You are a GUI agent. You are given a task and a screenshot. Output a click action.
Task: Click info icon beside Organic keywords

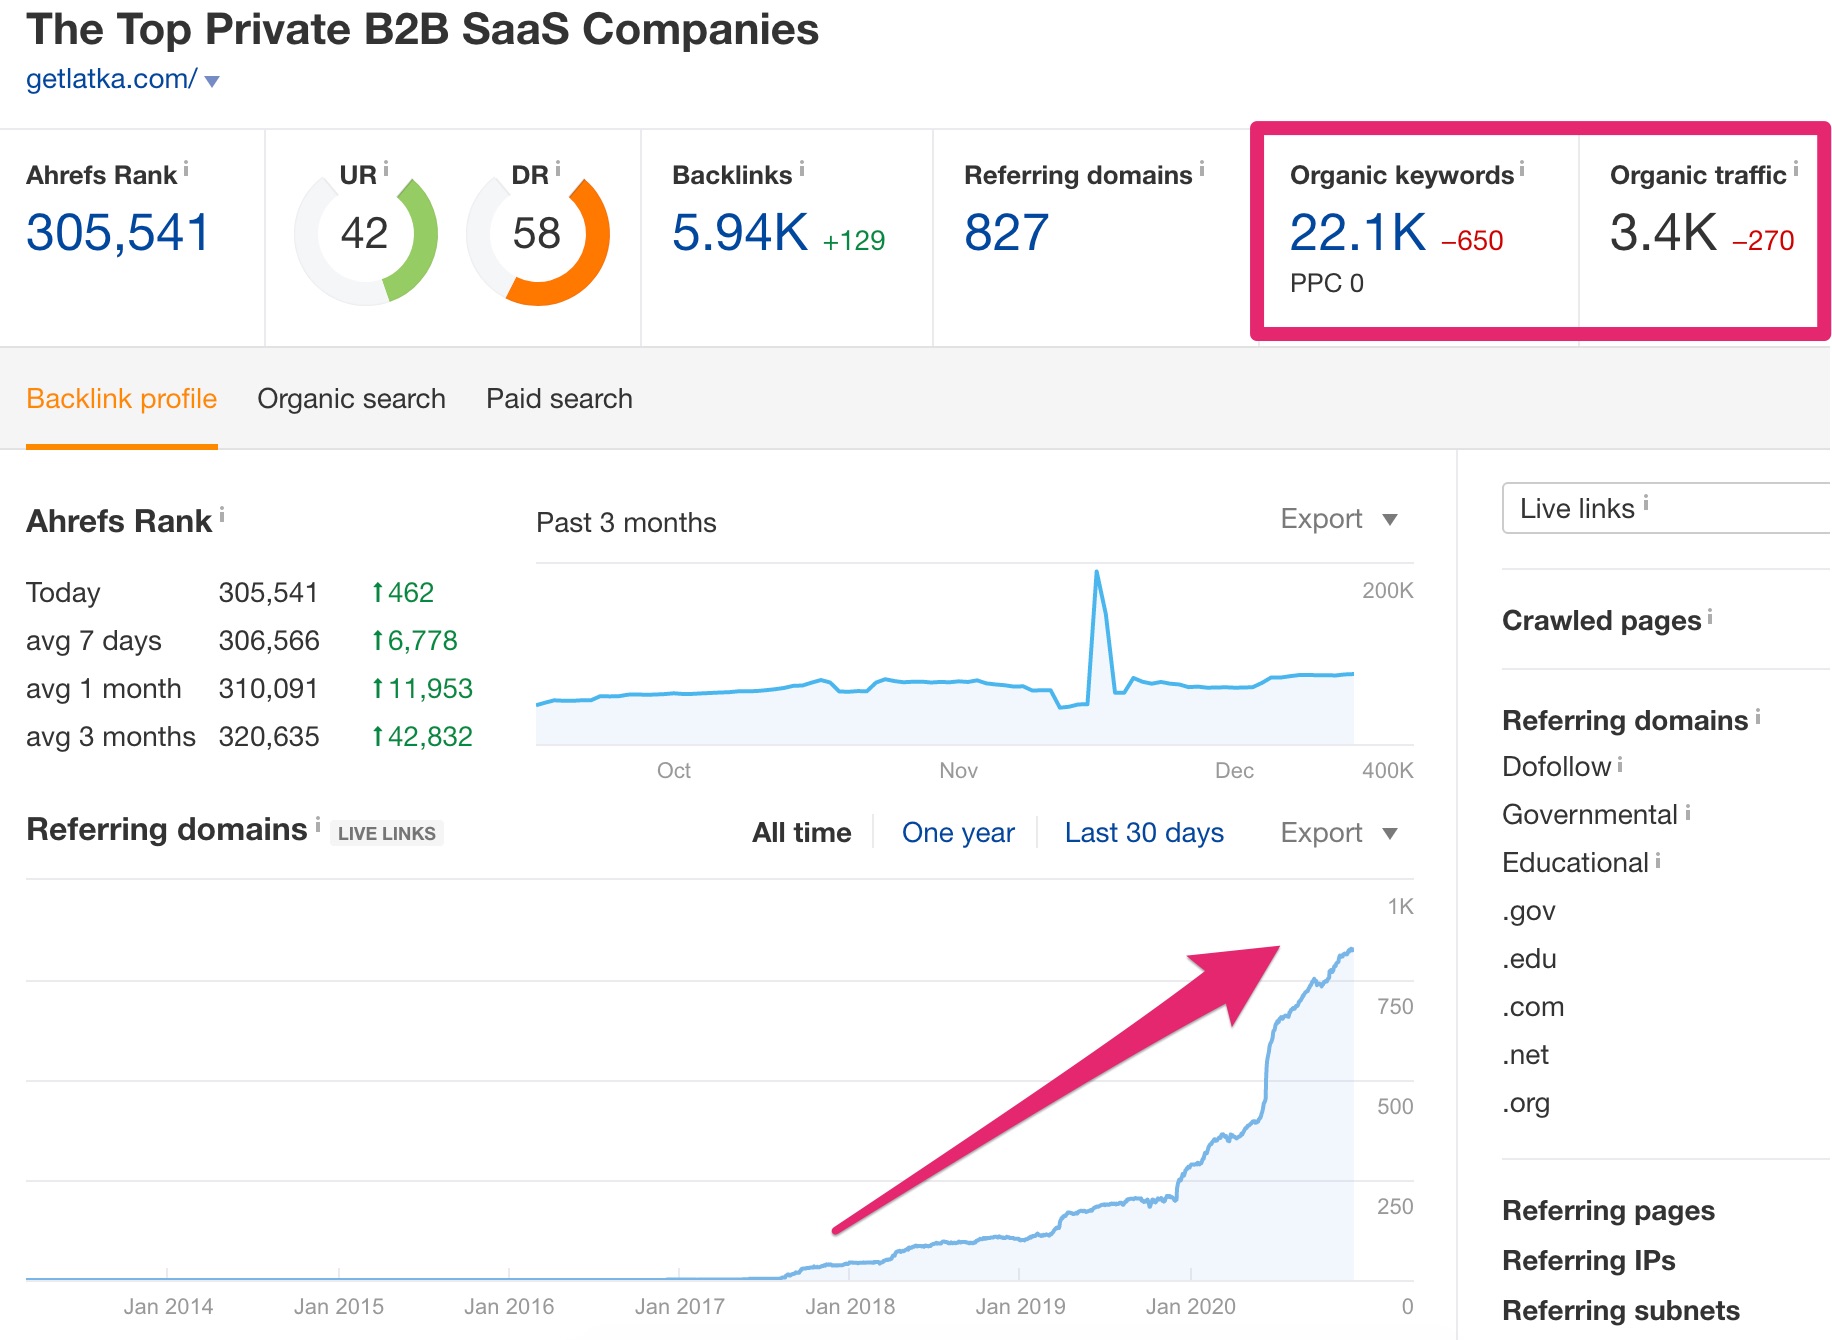[1522, 170]
